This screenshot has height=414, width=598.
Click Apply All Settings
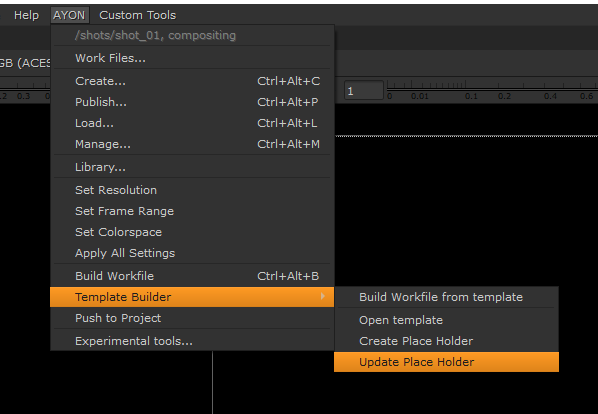[x=192, y=253]
